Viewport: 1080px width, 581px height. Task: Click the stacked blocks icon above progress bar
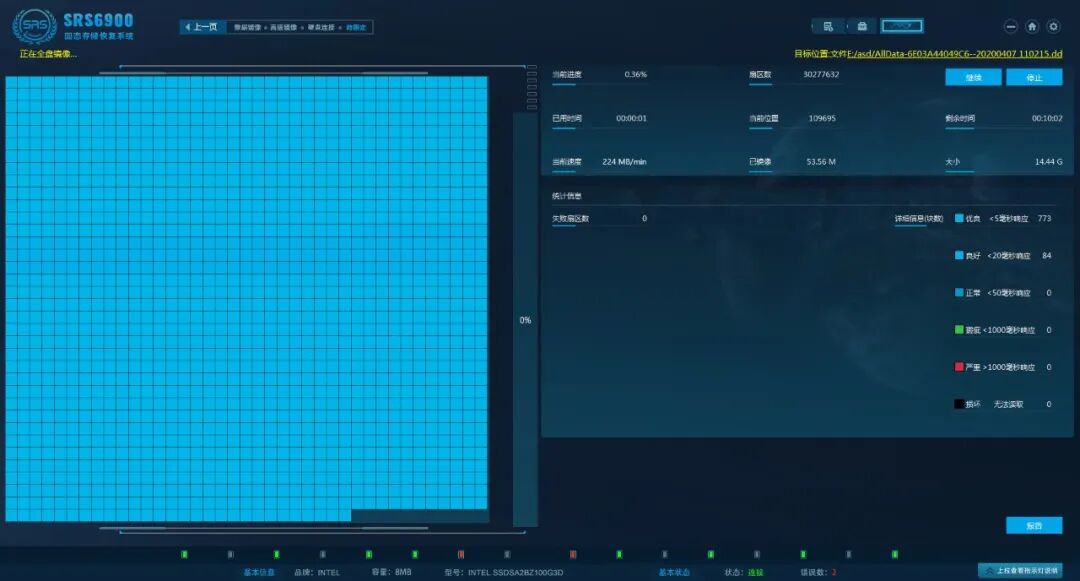tap(531, 88)
